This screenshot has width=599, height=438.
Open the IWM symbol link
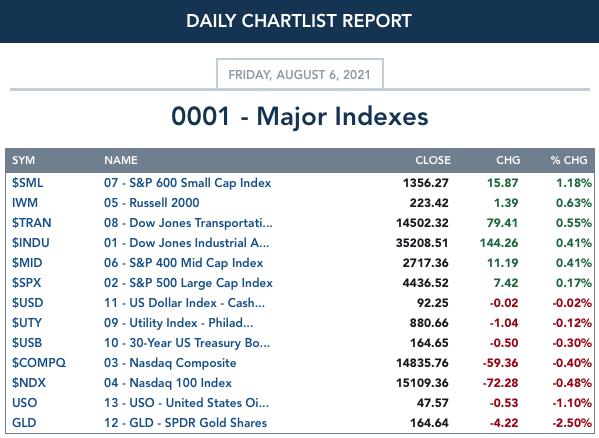(25, 203)
